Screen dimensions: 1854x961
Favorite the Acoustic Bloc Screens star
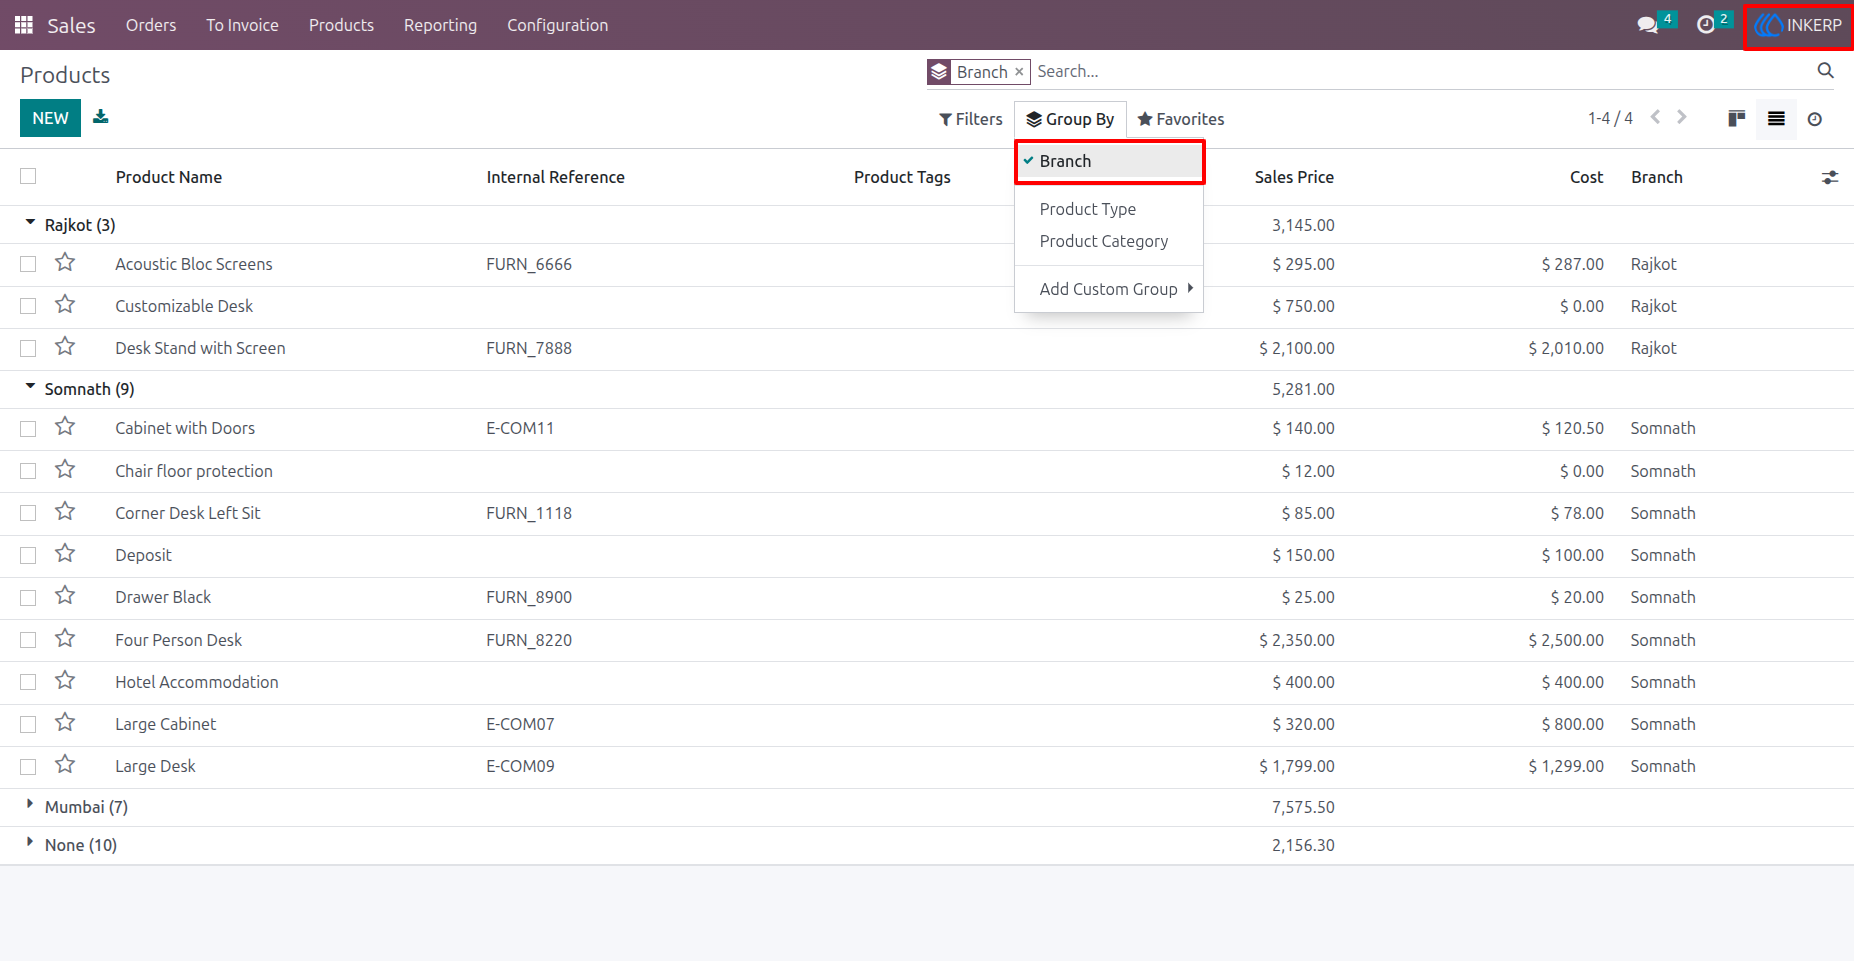coord(65,262)
